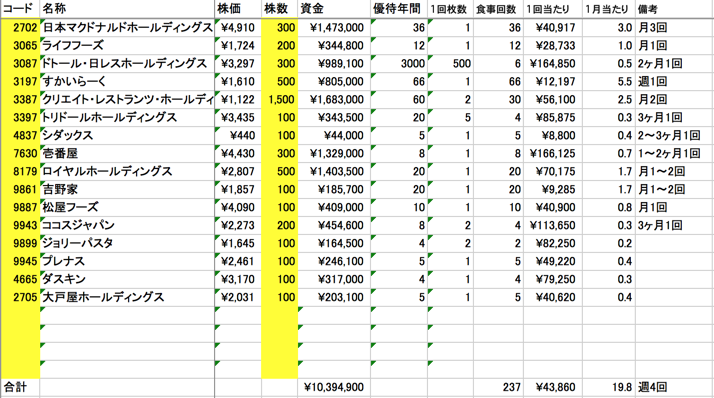Select the 資金 column header

(x=334, y=9)
